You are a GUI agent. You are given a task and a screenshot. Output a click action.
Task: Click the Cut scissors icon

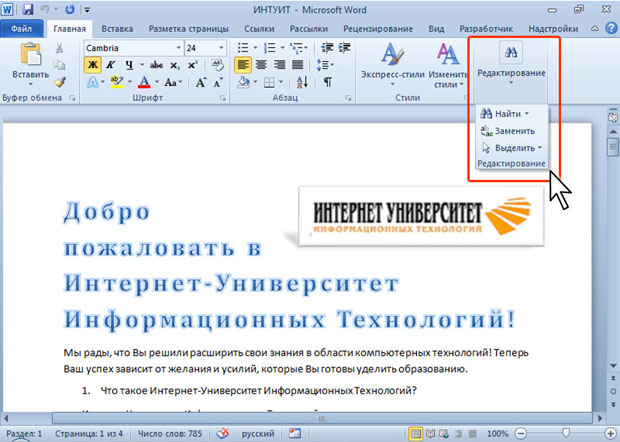pyautogui.click(x=59, y=48)
